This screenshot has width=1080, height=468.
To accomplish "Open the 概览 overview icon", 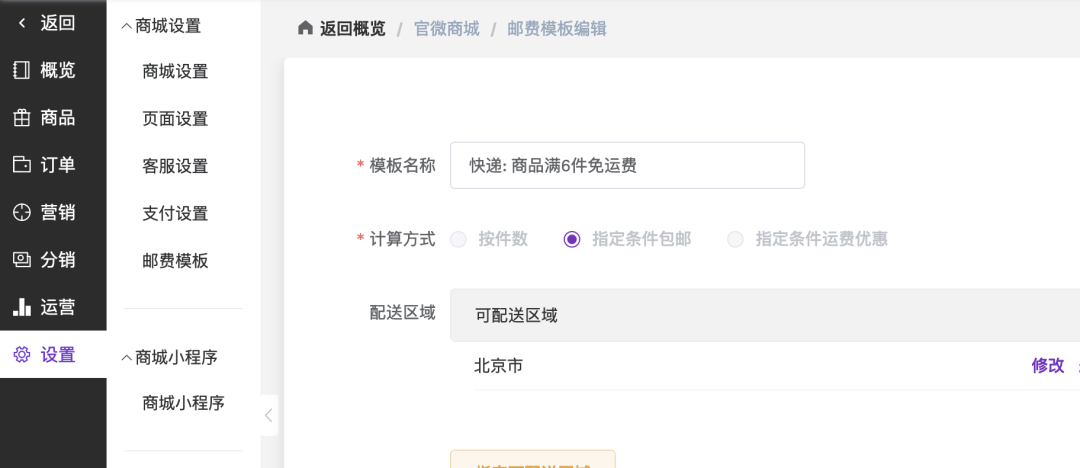I will click(x=21, y=70).
